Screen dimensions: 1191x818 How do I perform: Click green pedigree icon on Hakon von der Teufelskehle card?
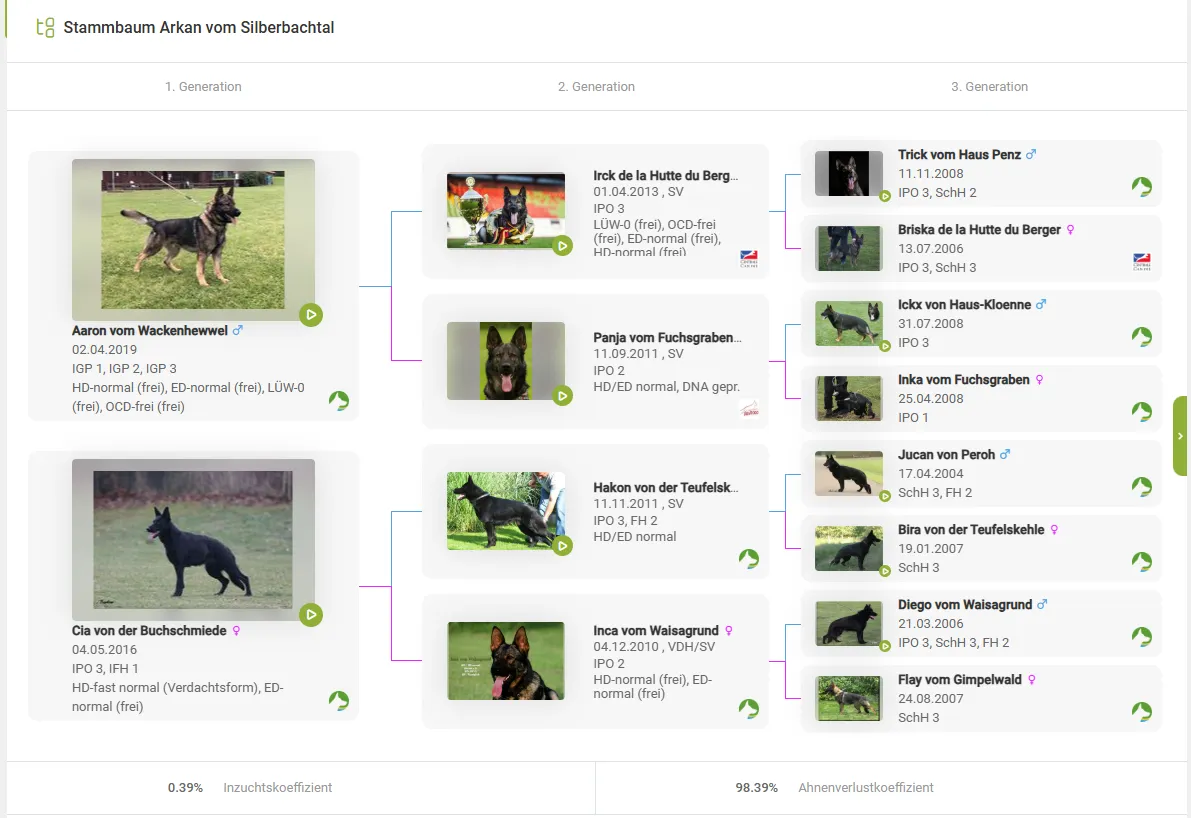click(748, 558)
